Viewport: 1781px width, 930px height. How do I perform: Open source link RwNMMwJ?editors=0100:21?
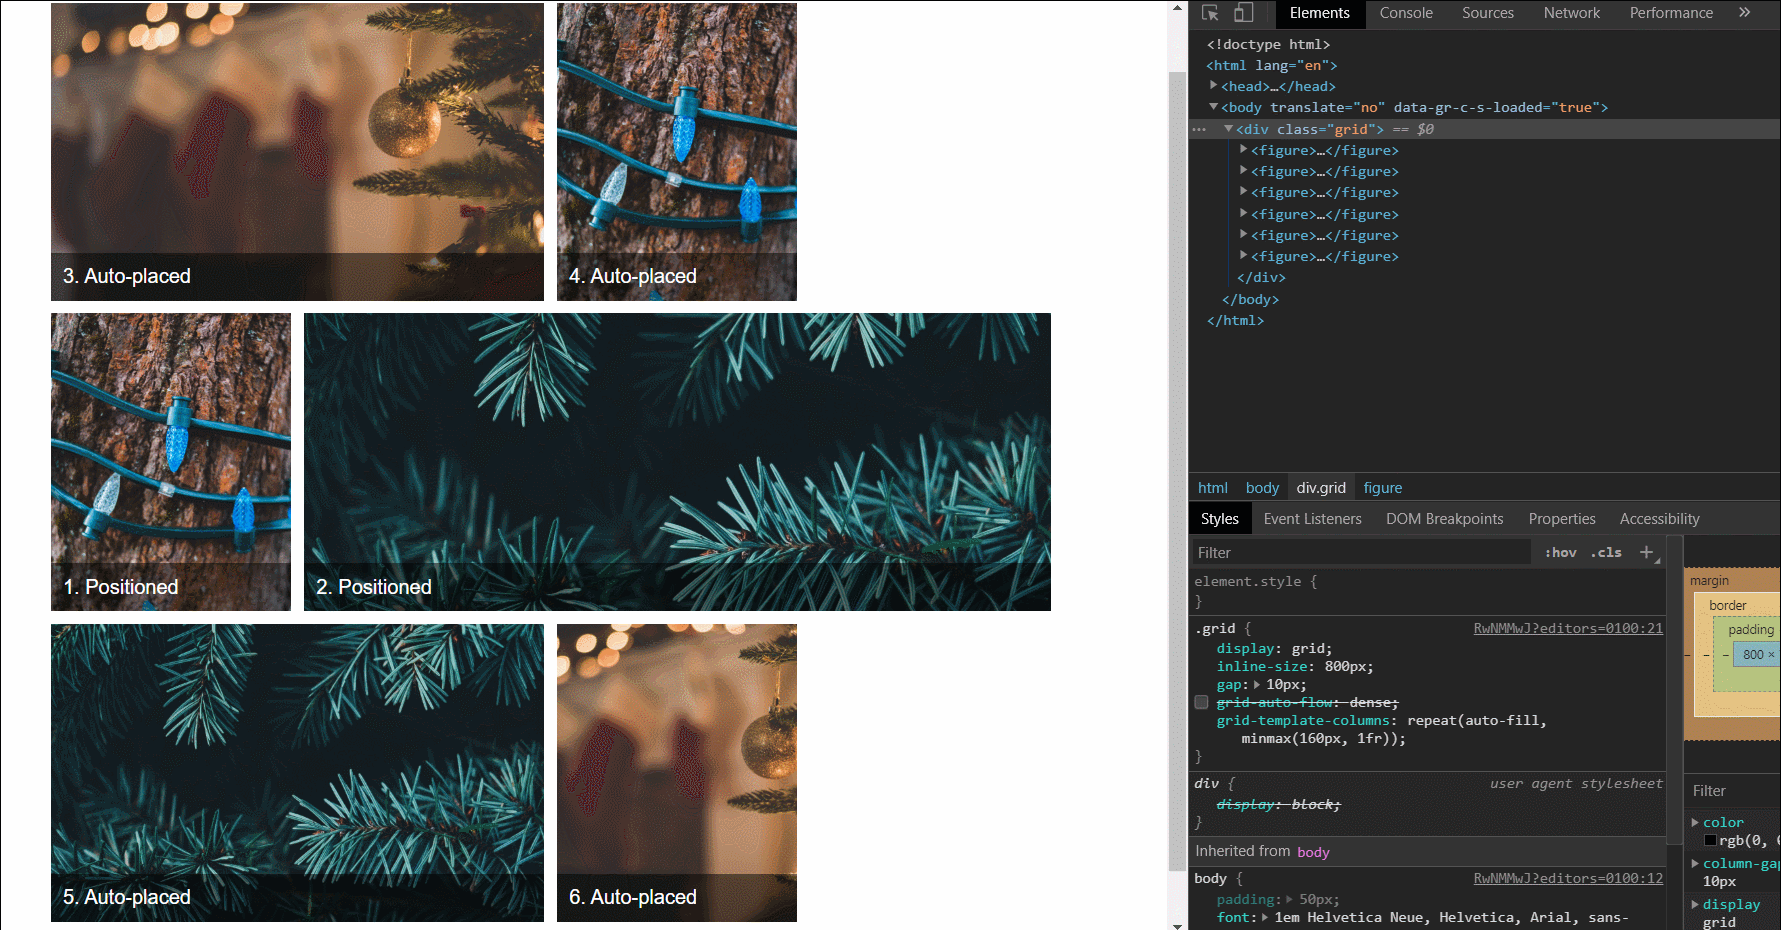[1568, 629]
